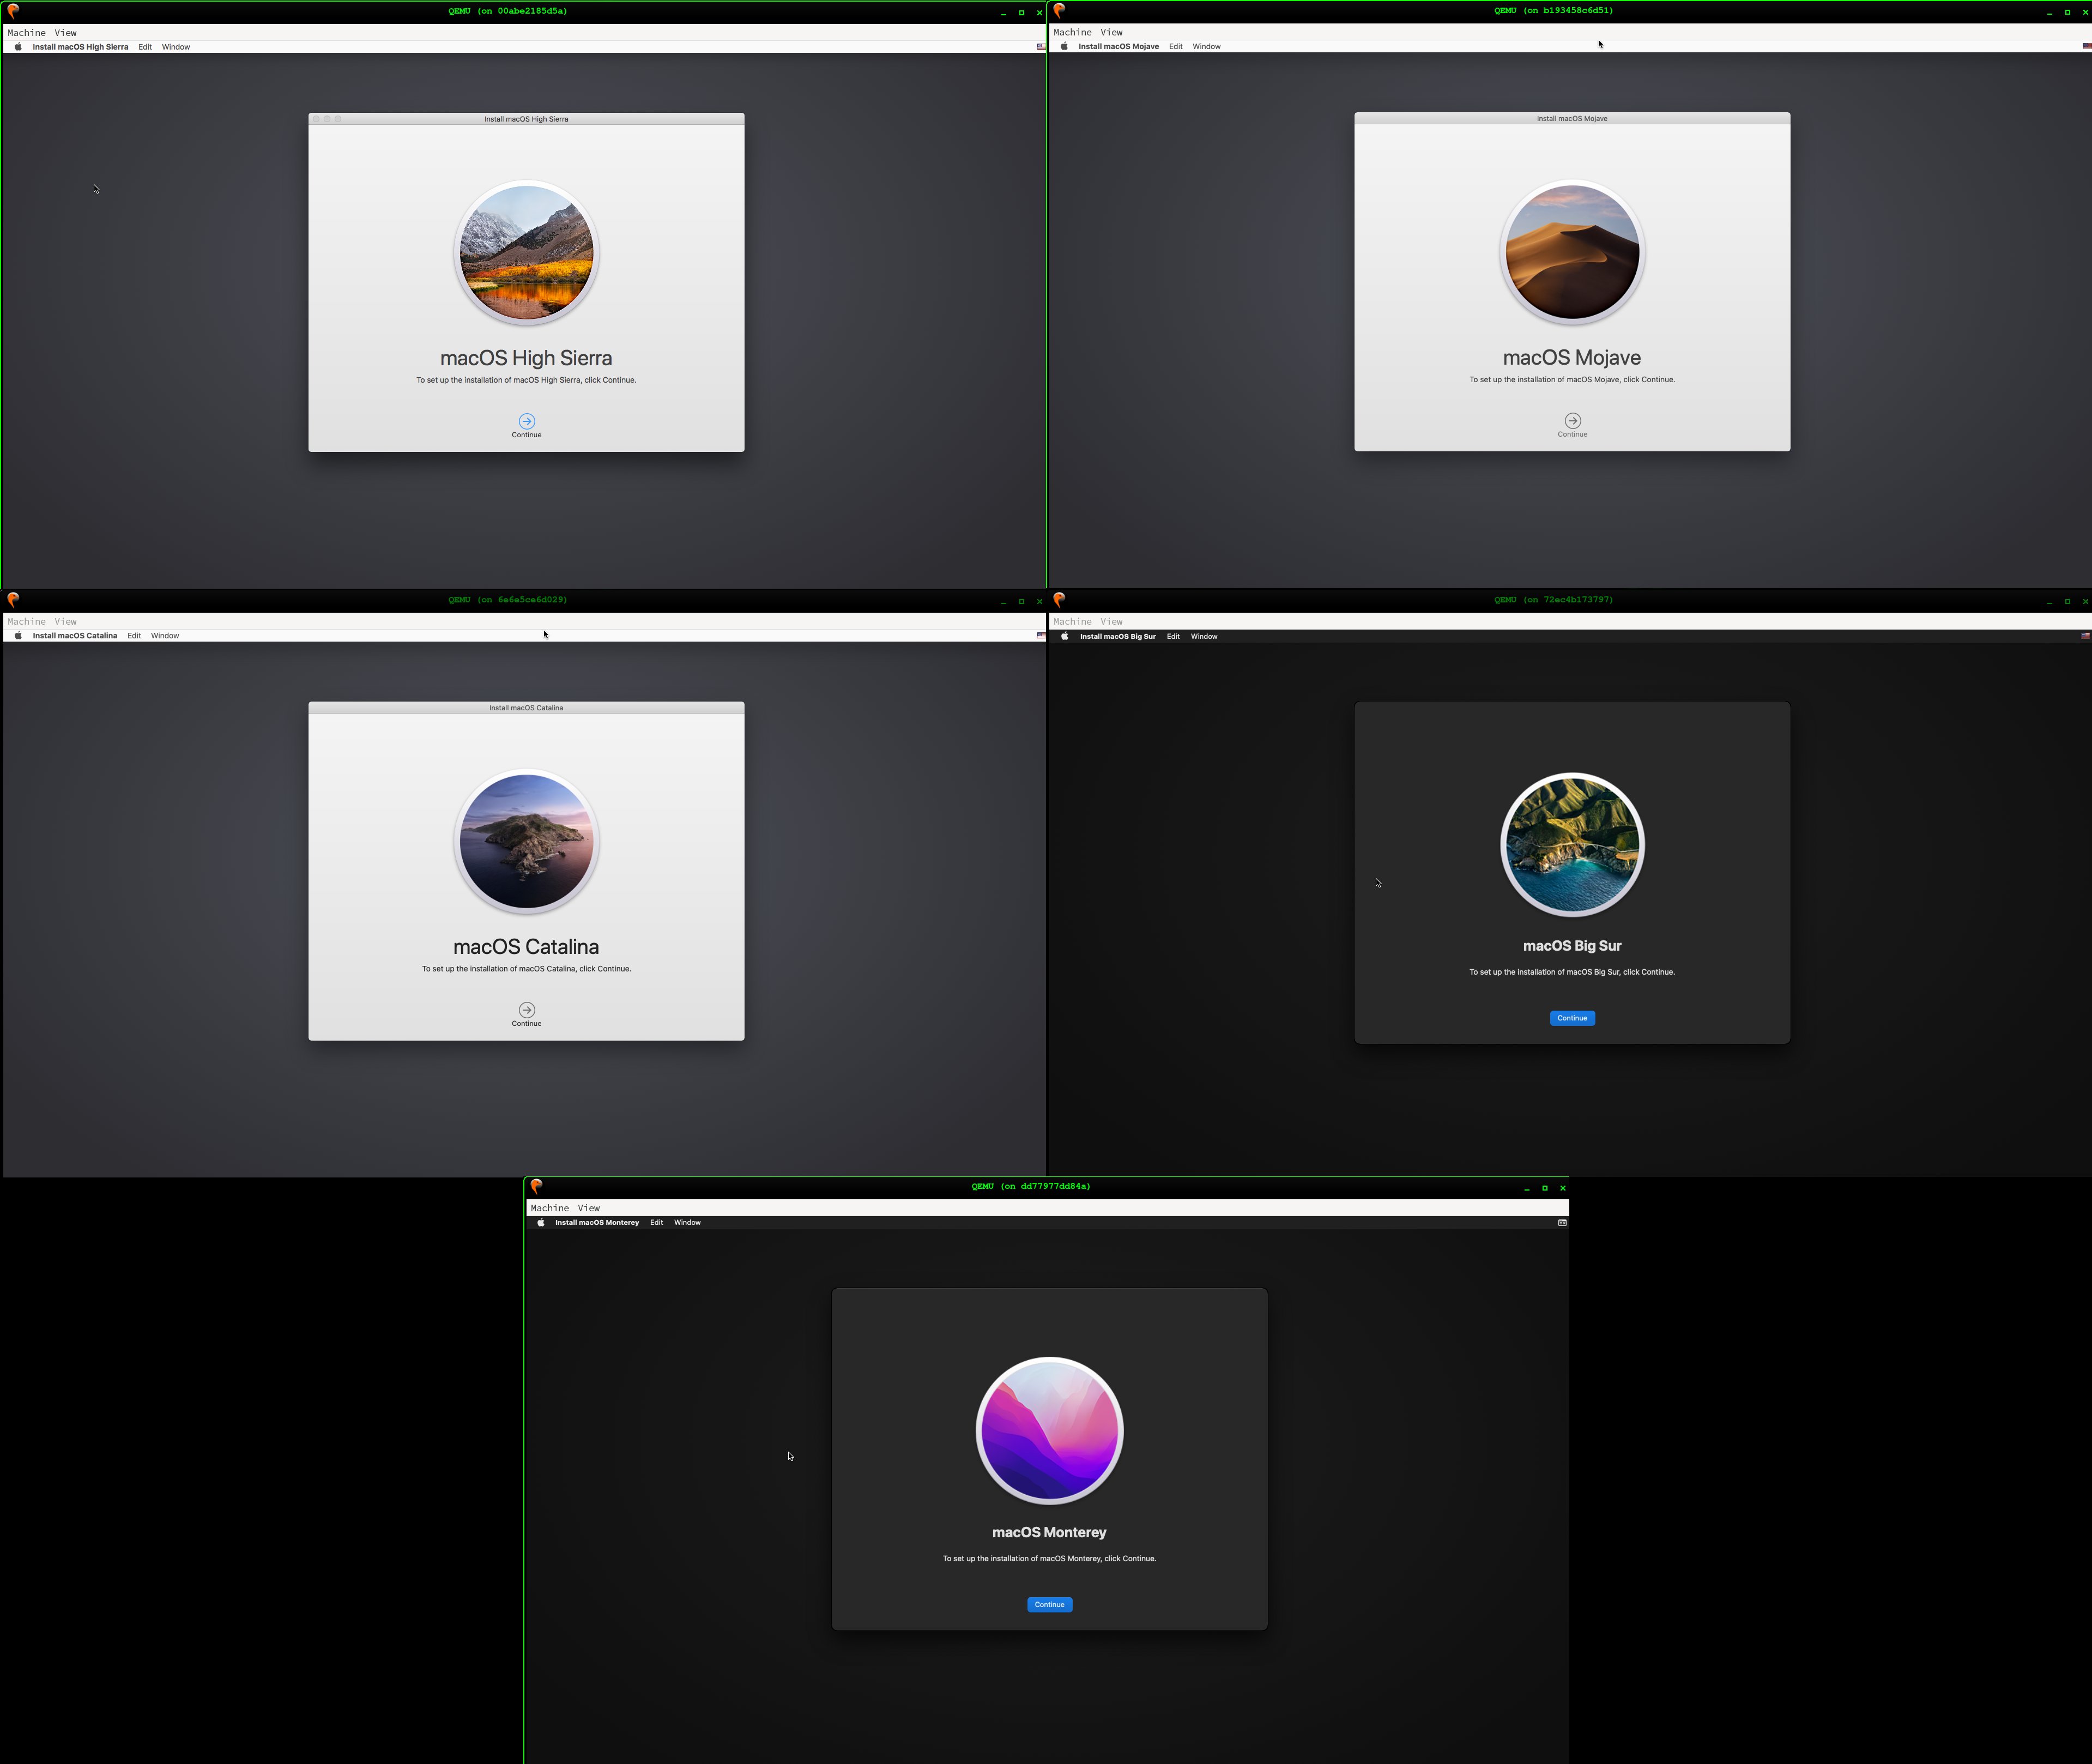
Task: Click Continue arrow in High Sierra installer
Action: click(x=527, y=421)
